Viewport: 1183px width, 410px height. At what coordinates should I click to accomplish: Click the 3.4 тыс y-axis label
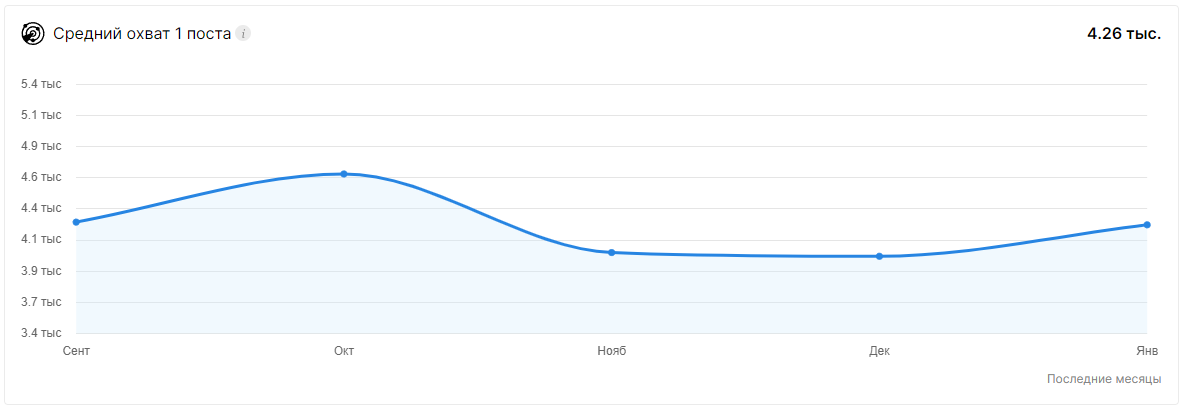(41, 333)
